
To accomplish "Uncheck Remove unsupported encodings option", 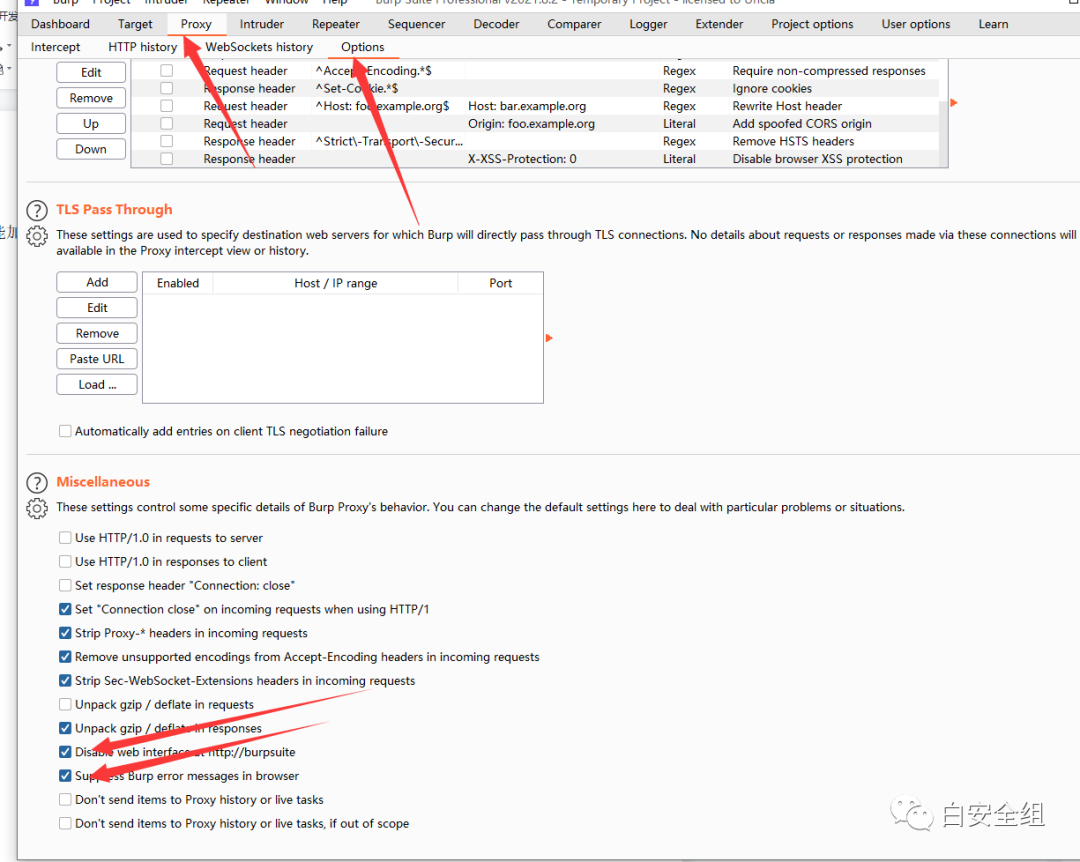I will click(65, 657).
